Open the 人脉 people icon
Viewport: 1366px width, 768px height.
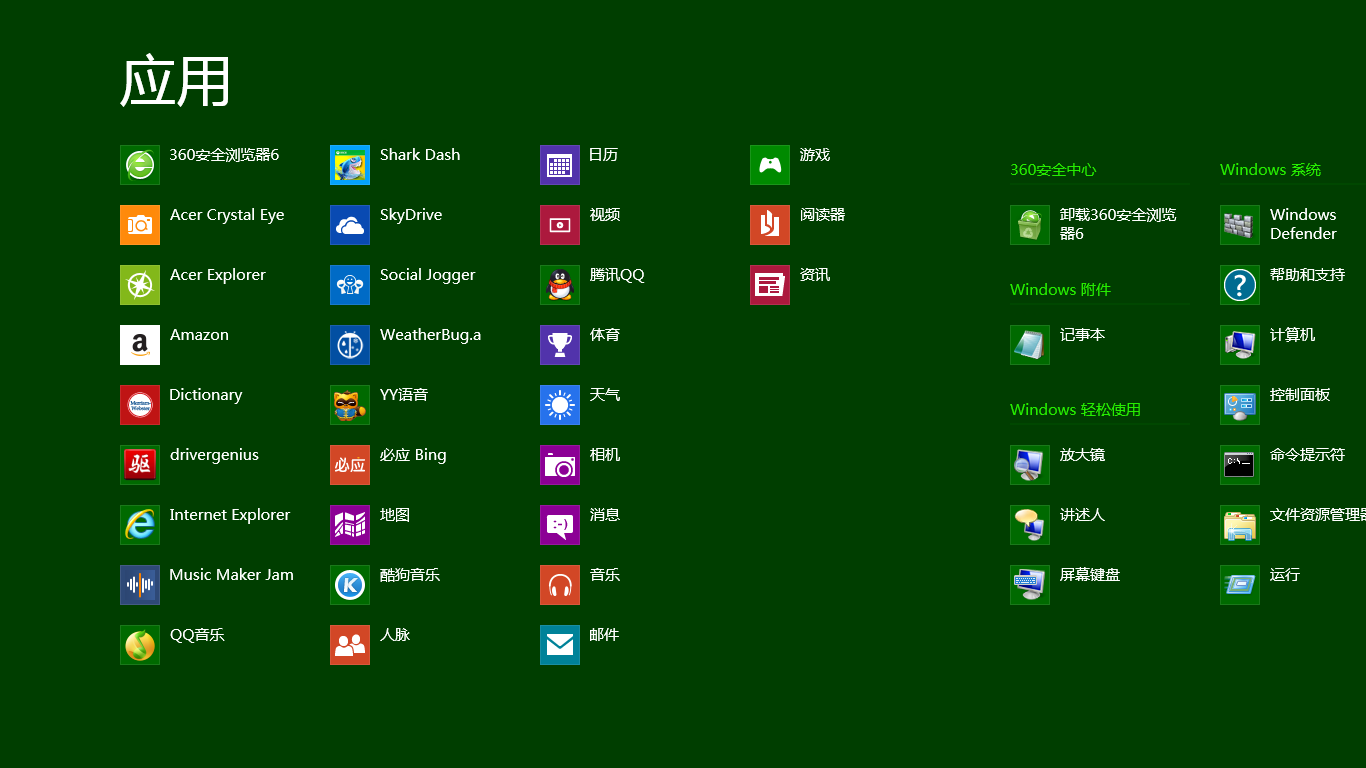[350, 645]
